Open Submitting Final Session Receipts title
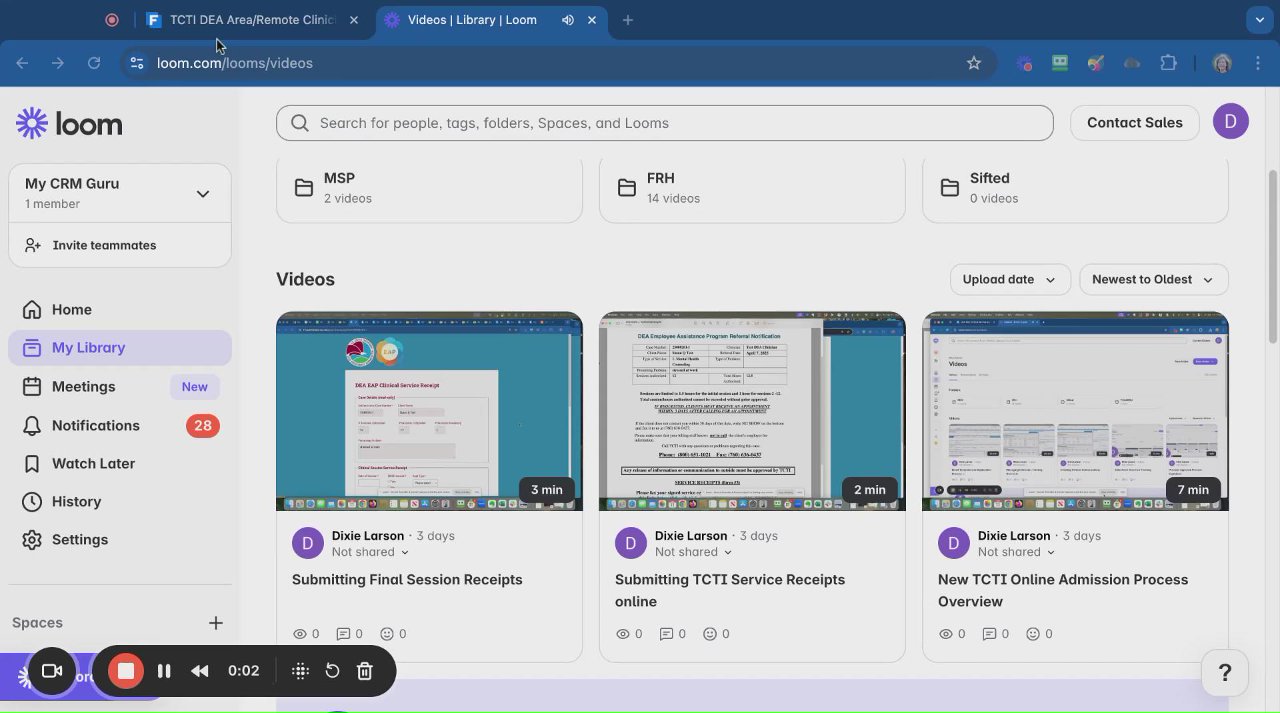This screenshot has height=713, width=1280. tap(407, 579)
